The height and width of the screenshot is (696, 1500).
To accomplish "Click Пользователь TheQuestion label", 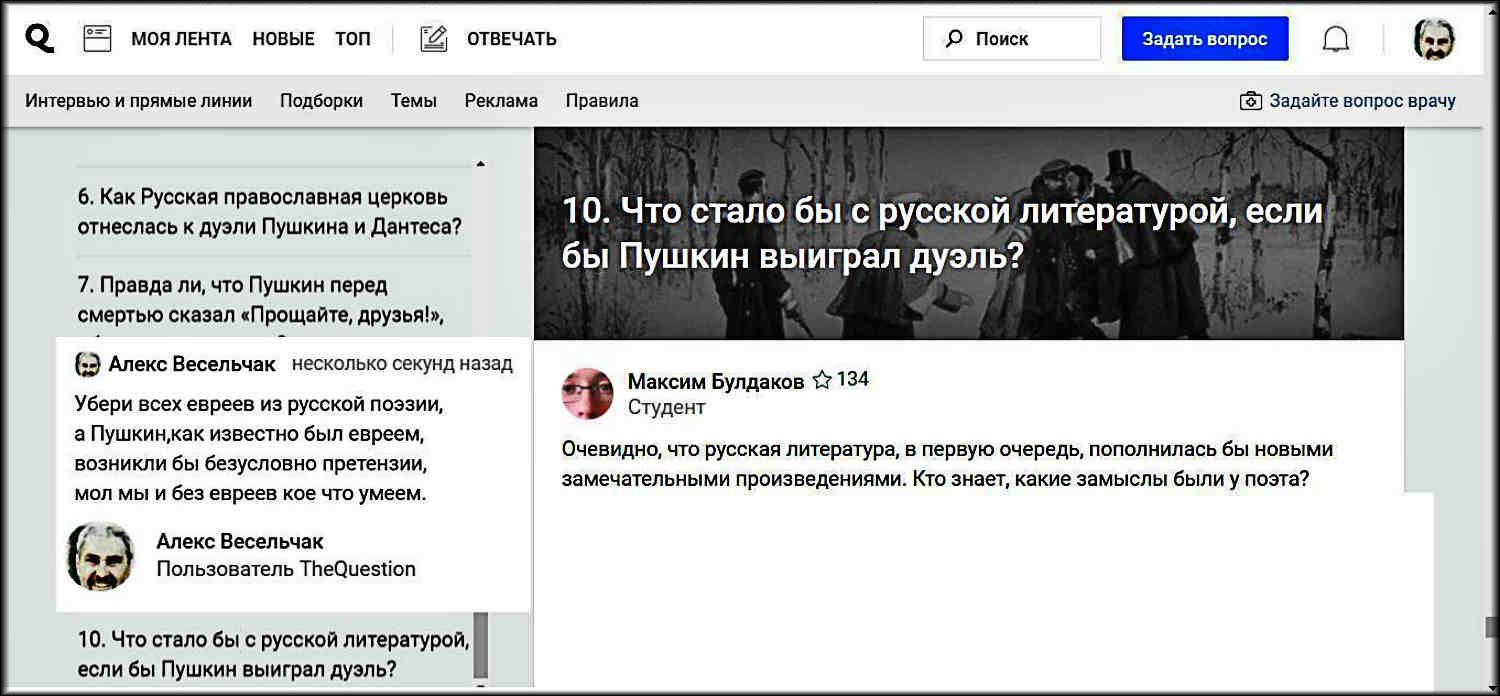I will (286, 569).
